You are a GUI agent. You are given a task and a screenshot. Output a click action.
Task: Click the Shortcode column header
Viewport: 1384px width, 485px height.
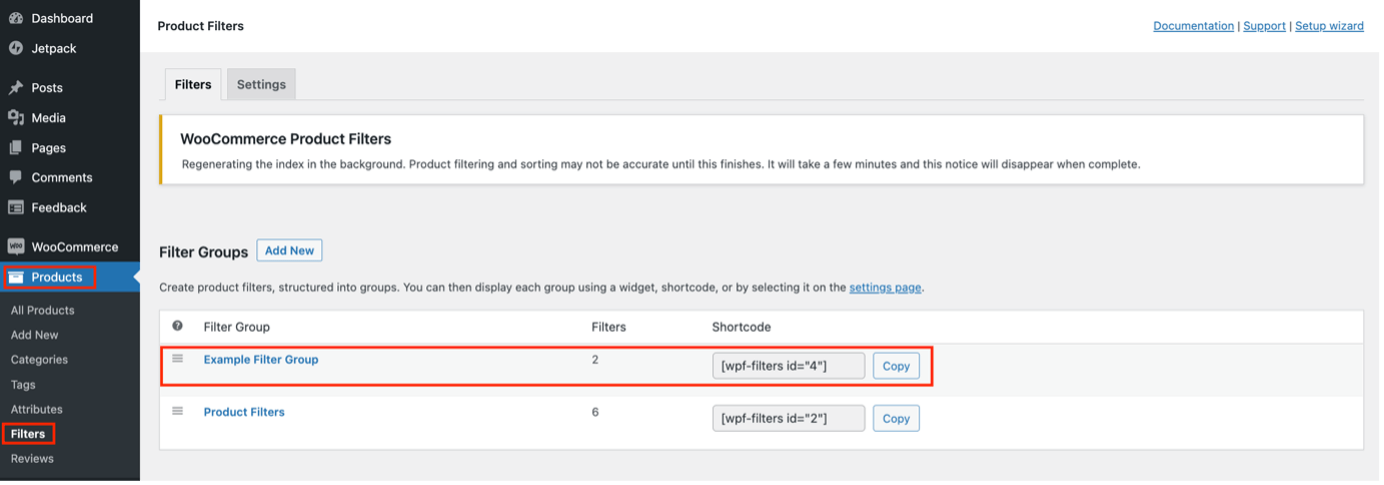click(741, 327)
